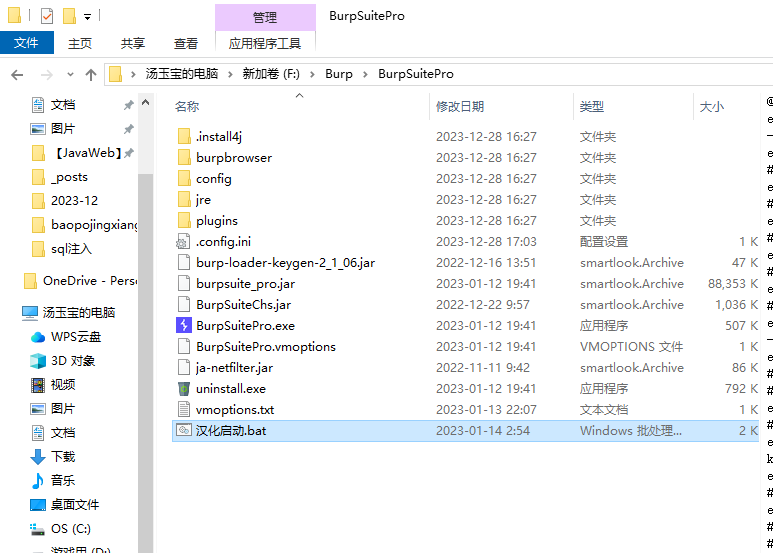The image size is (773, 553).
Task: Open the _posts folder in quick access
Action: click(x=60, y=177)
